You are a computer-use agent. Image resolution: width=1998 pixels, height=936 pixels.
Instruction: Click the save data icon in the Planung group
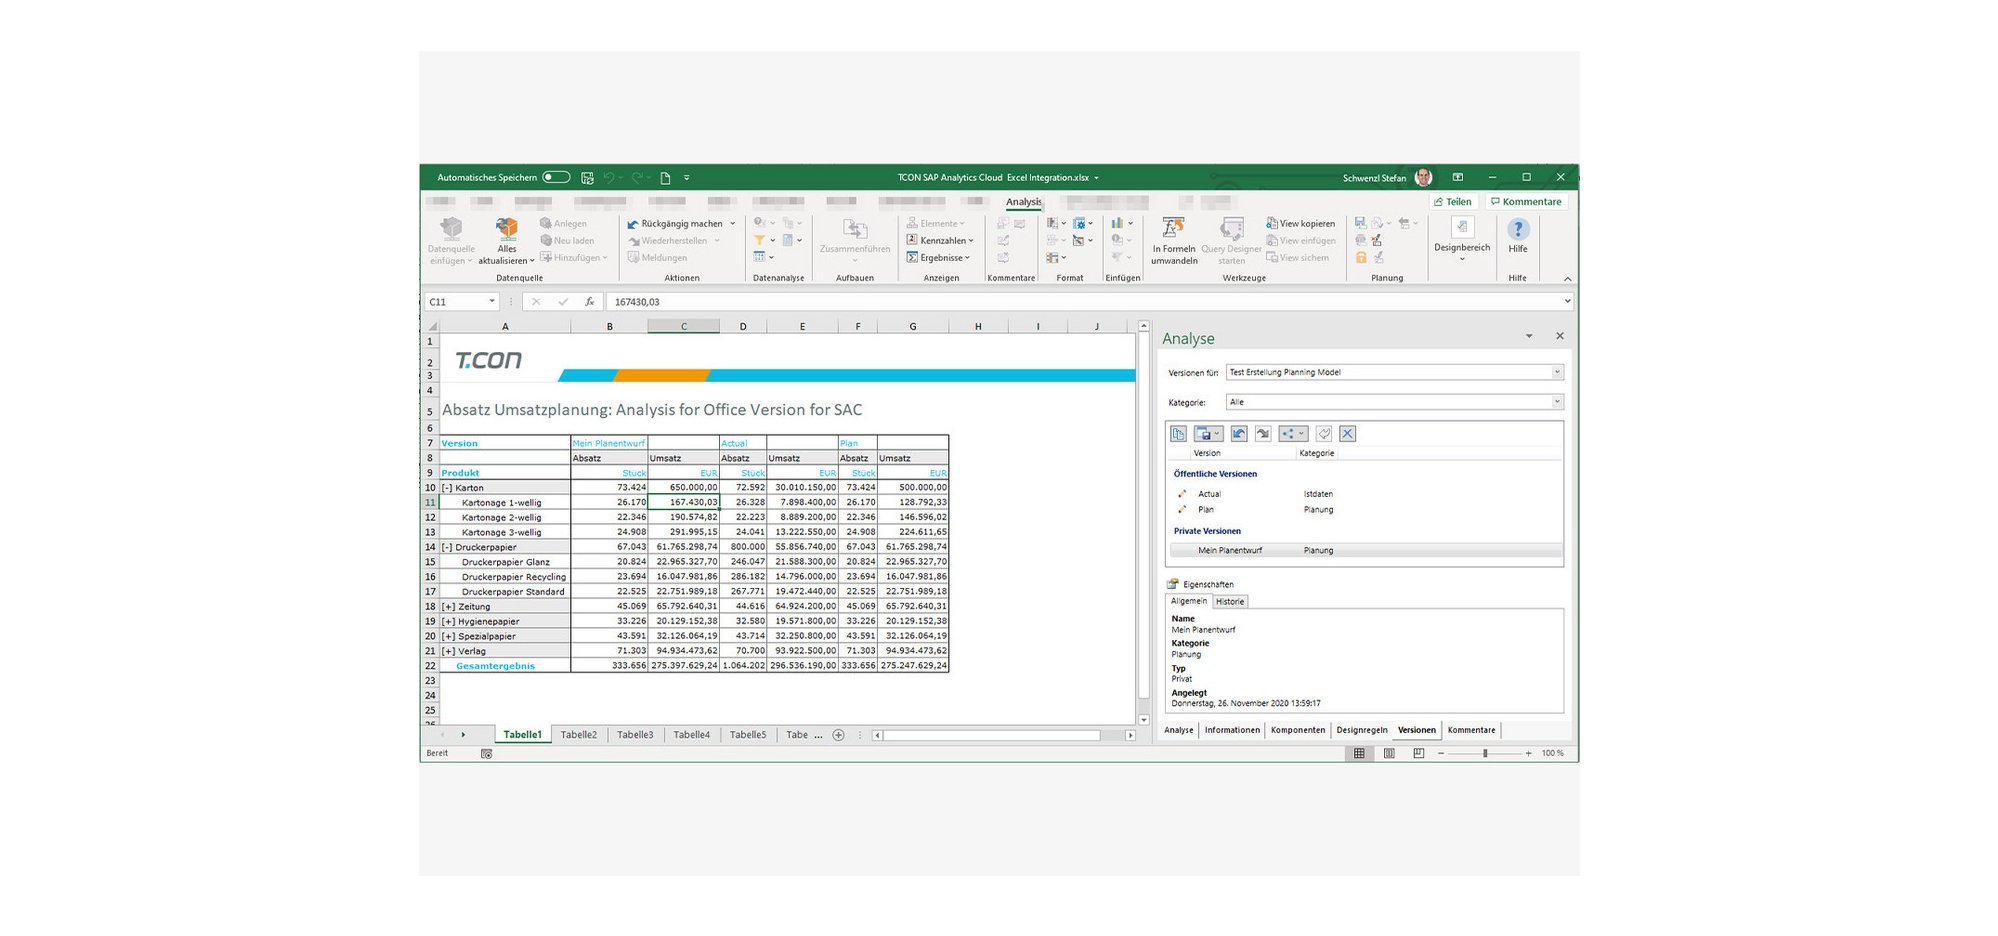pyautogui.click(x=1360, y=223)
